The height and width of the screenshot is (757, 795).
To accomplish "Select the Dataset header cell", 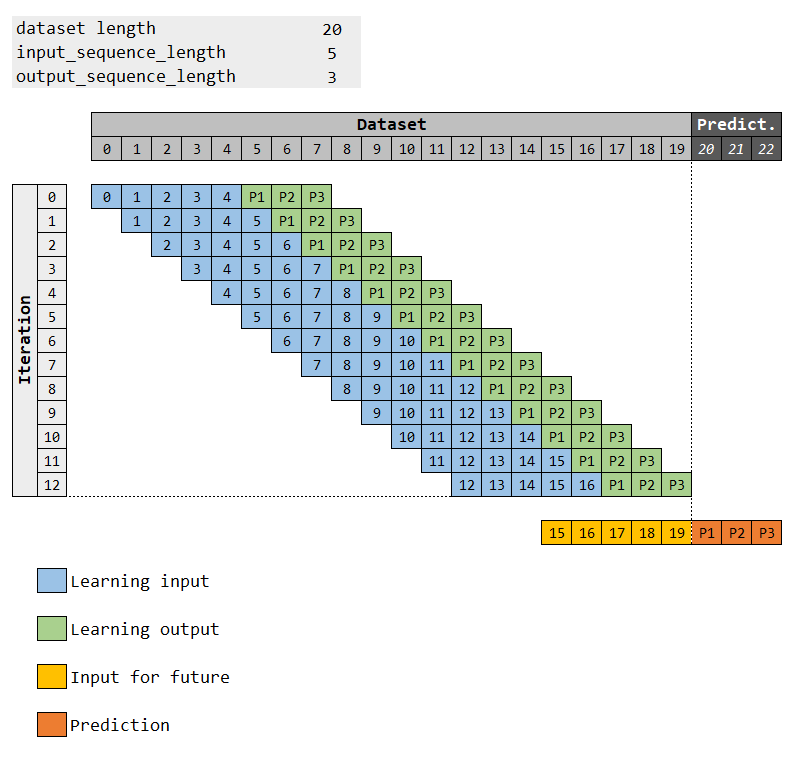I will 391,124.
